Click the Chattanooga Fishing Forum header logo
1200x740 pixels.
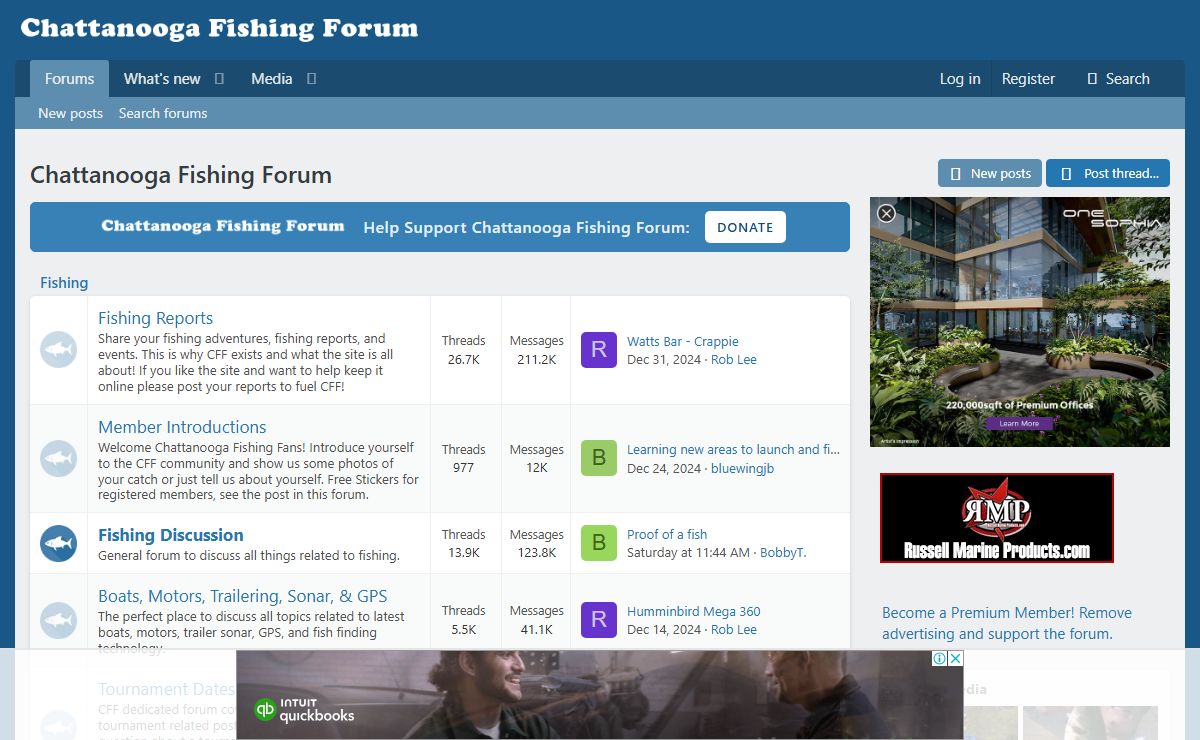click(x=219, y=28)
